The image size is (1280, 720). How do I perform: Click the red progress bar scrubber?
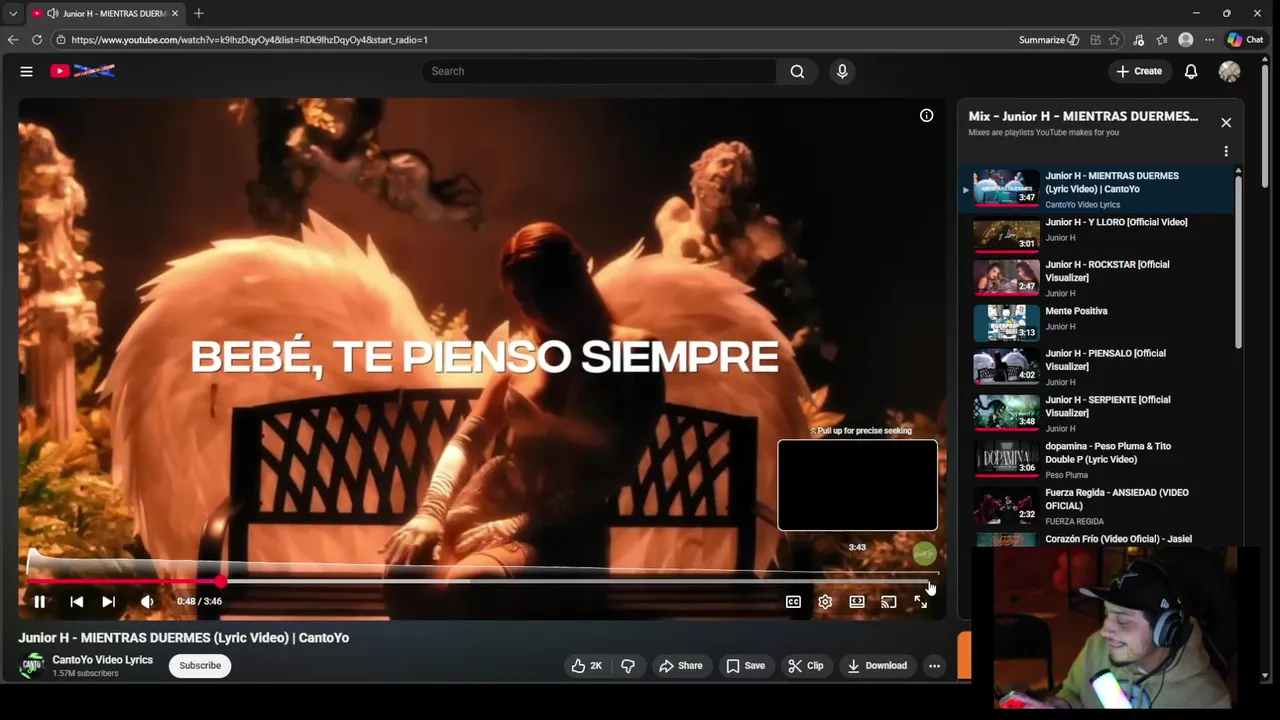coord(220,581)
